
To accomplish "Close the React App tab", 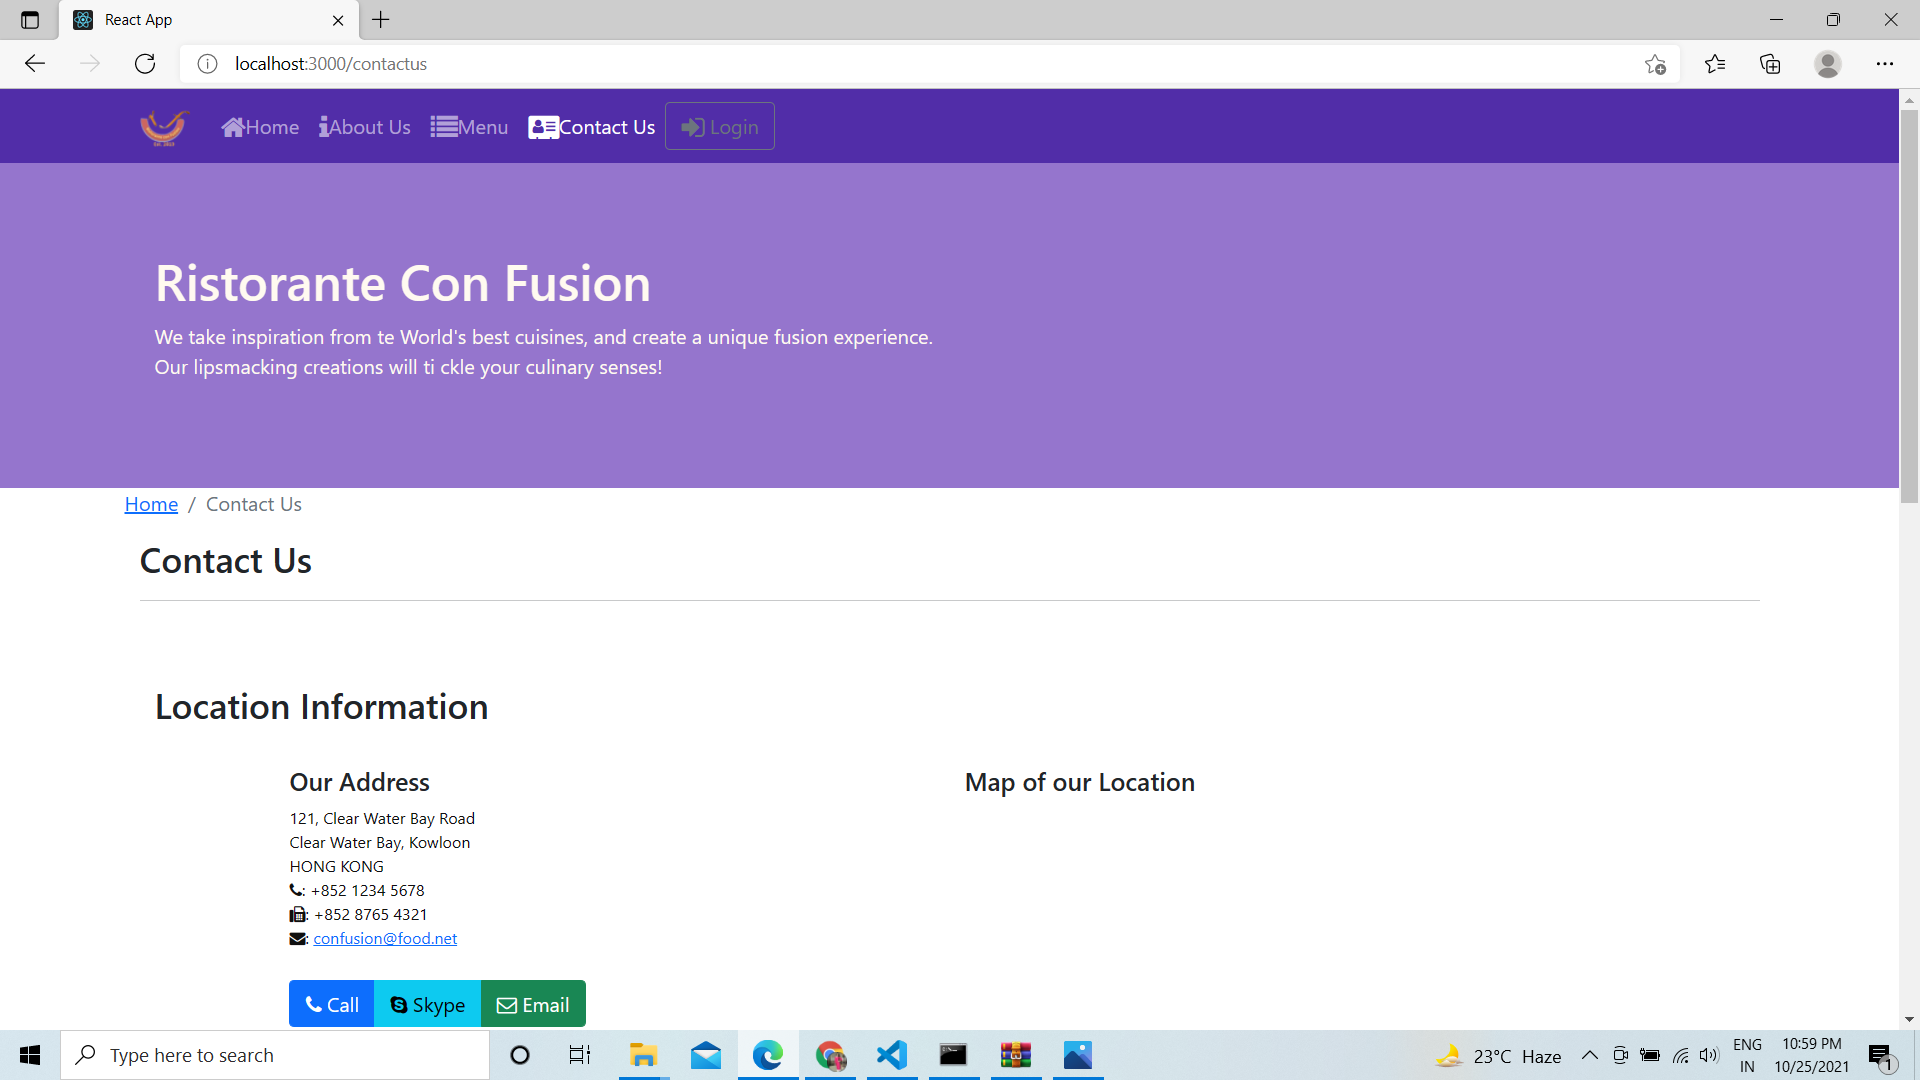I will click(x=338, y=20).
